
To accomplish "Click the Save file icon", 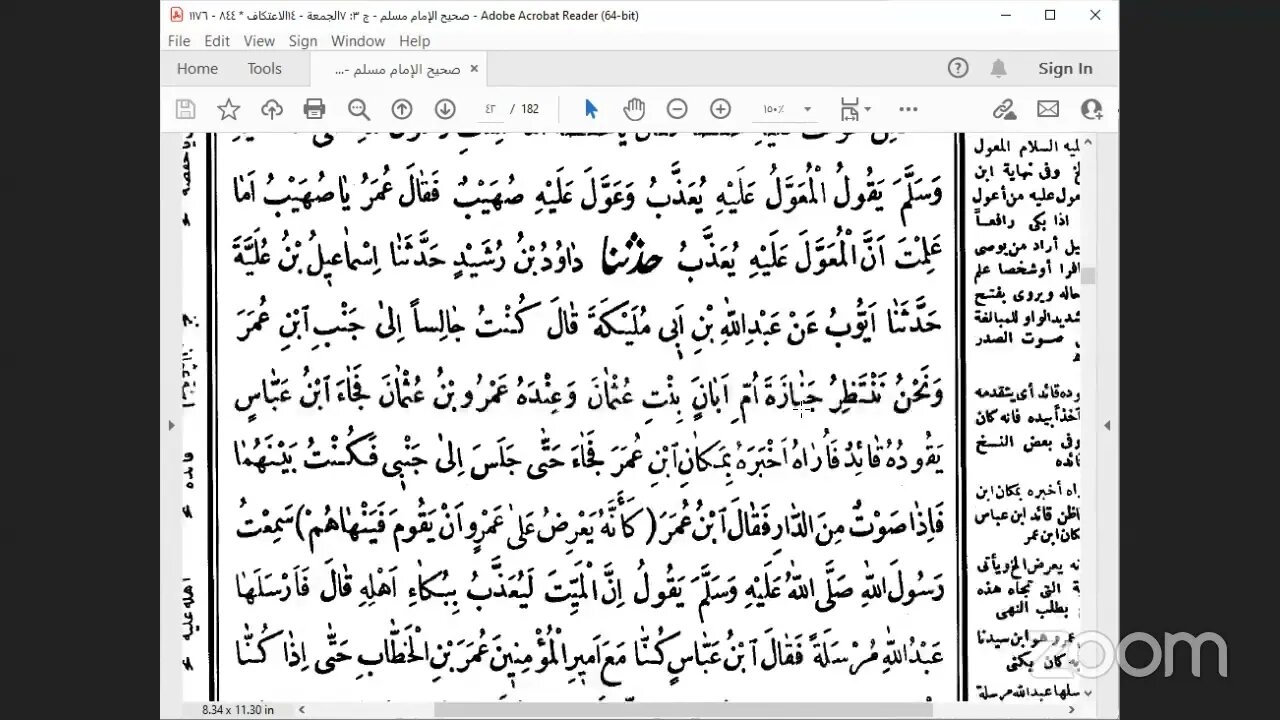I will [185, 109].
